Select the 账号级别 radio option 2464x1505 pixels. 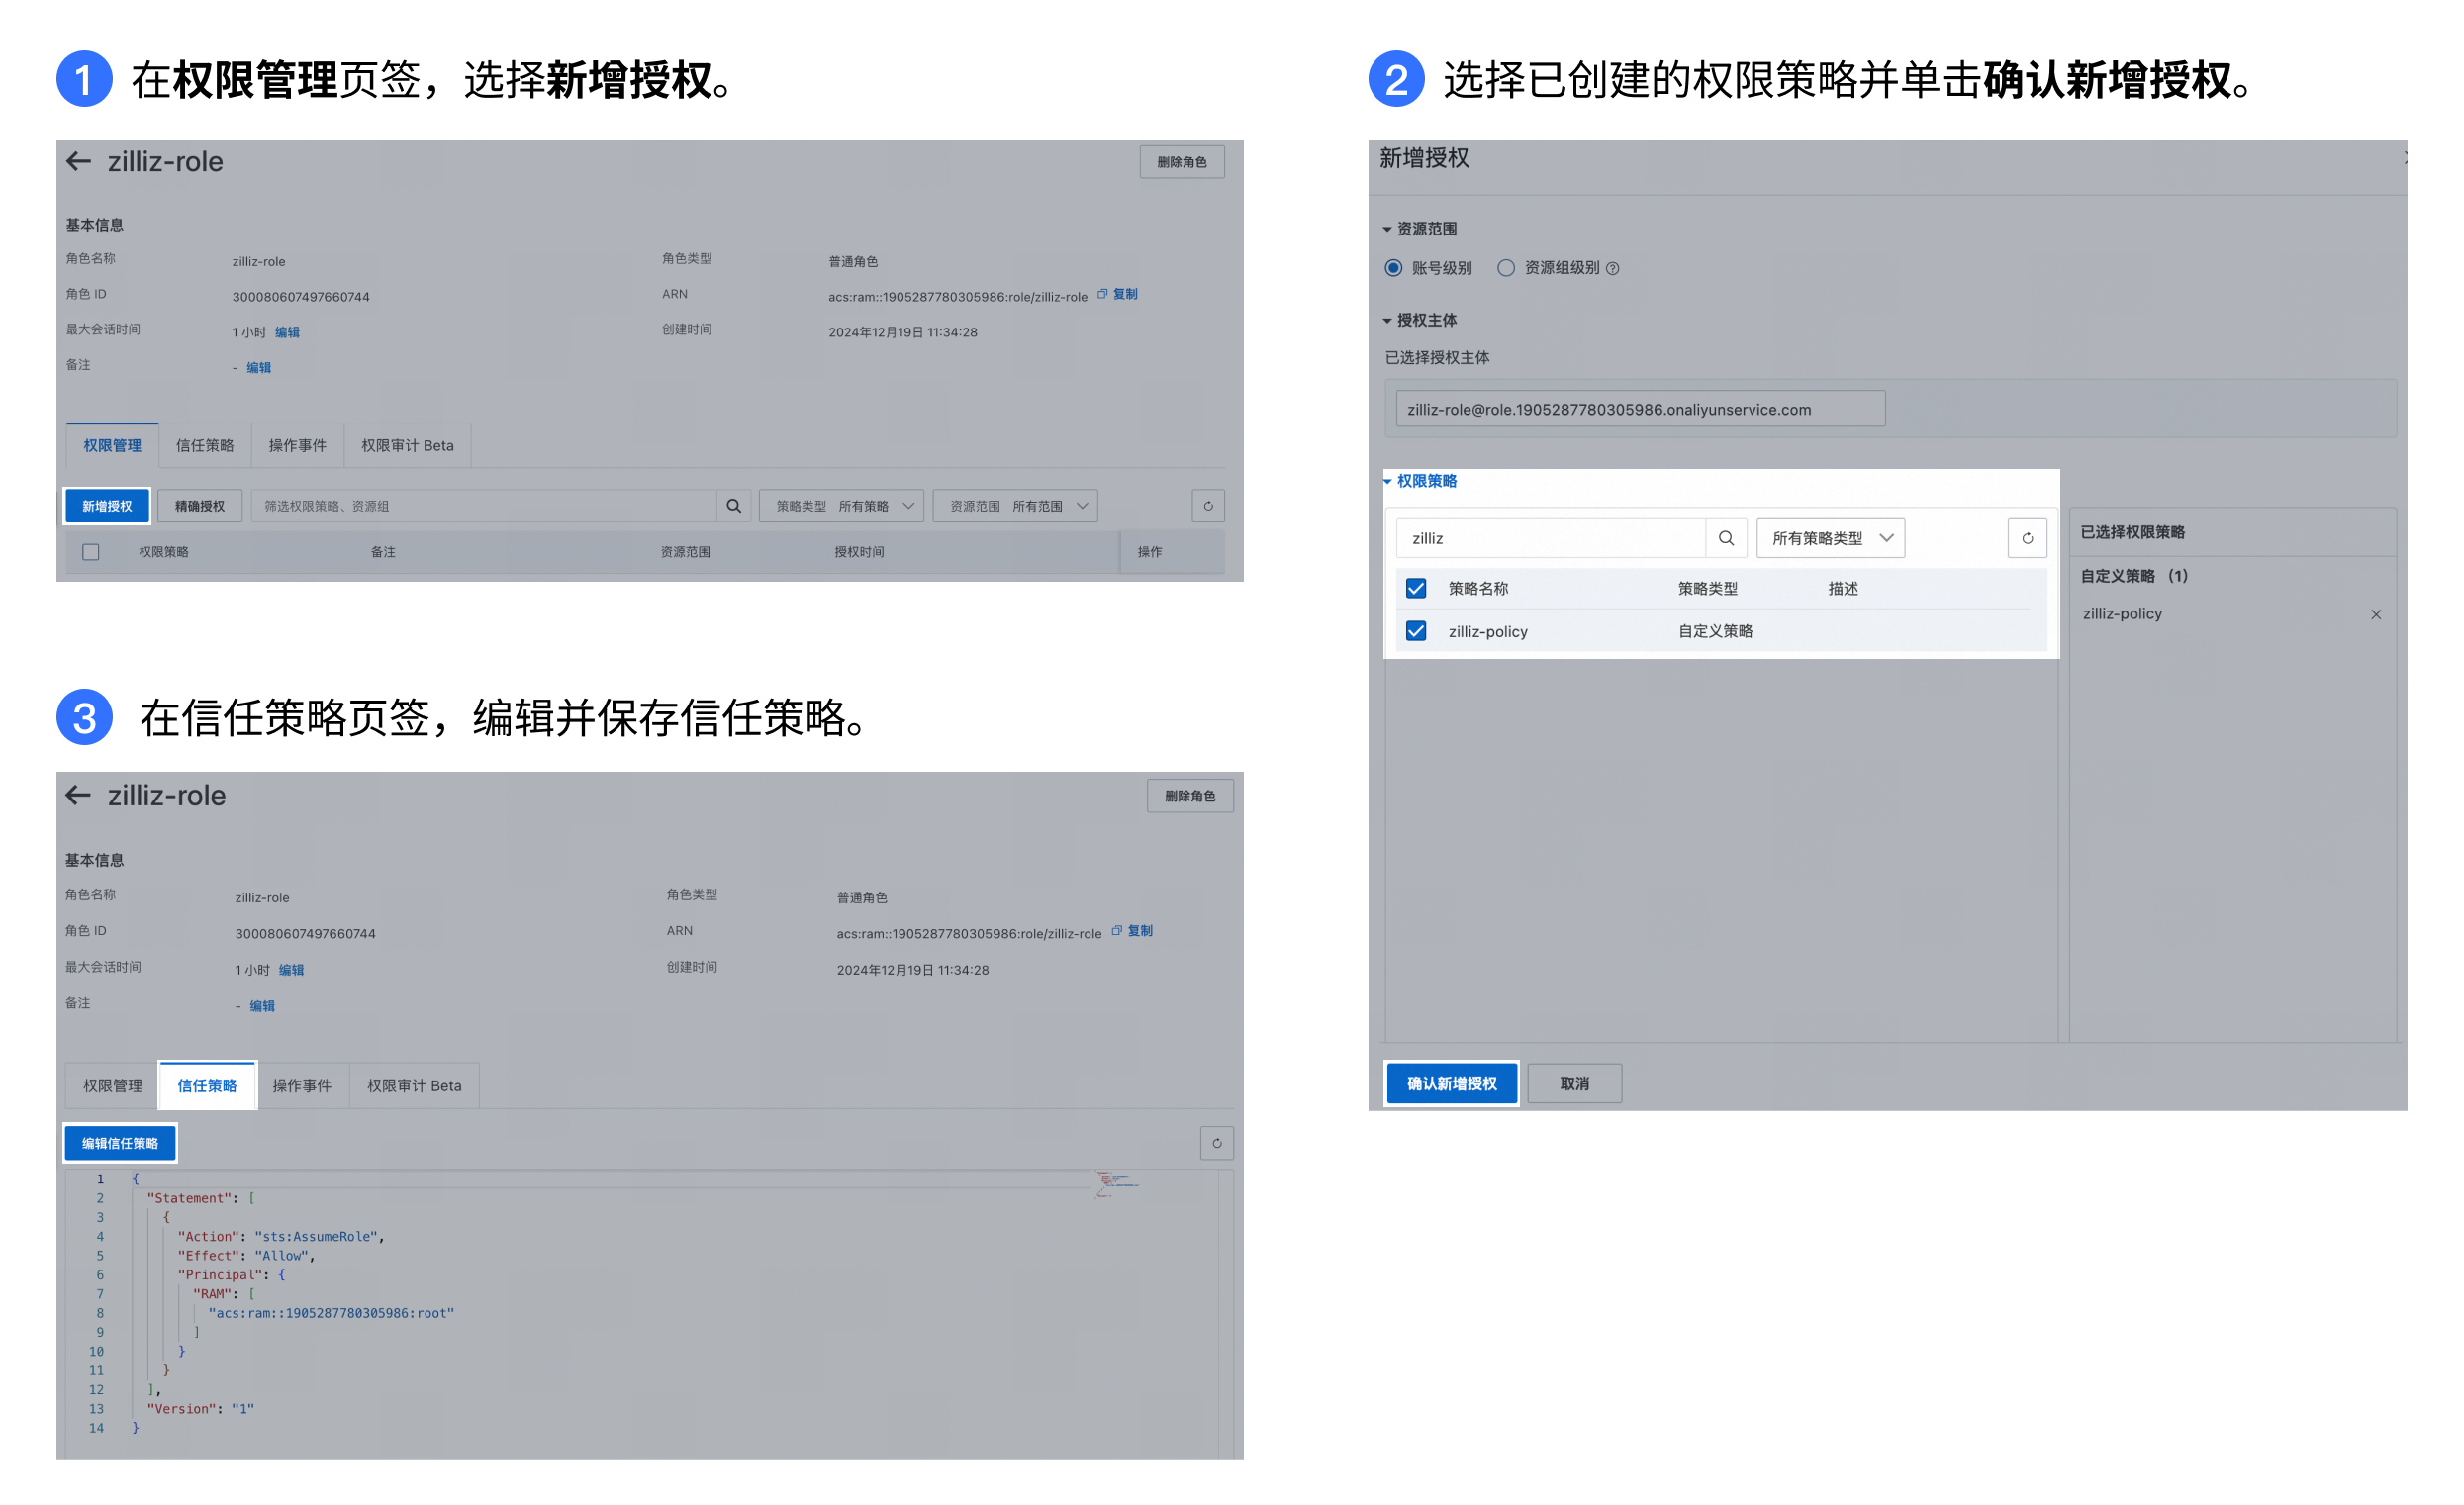click(1394, 268)
